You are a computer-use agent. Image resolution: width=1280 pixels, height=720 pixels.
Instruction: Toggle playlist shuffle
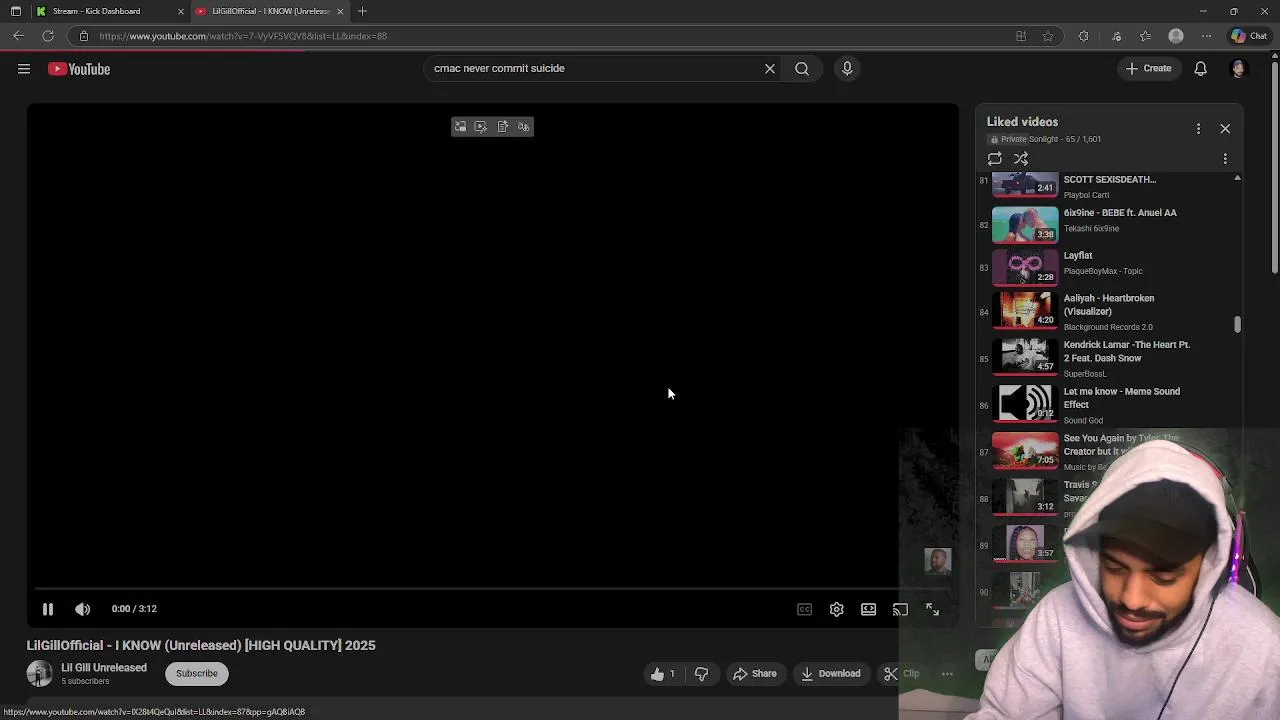click(1021, 159)
